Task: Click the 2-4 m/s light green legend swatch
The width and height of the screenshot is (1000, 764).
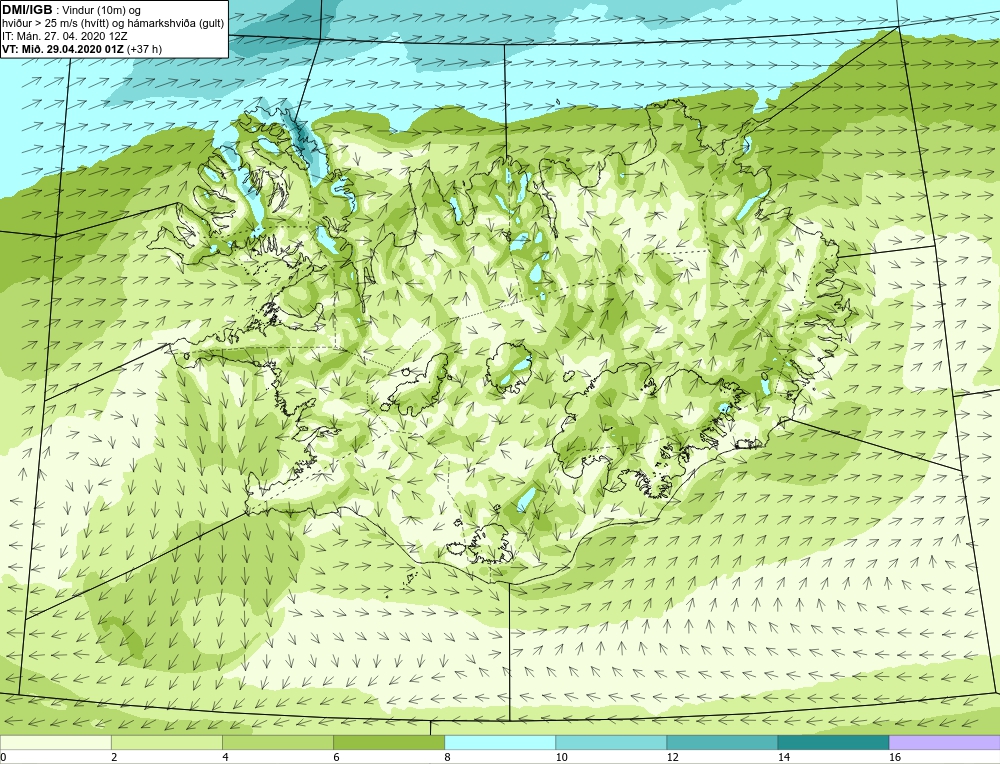Action: (166, 742)
